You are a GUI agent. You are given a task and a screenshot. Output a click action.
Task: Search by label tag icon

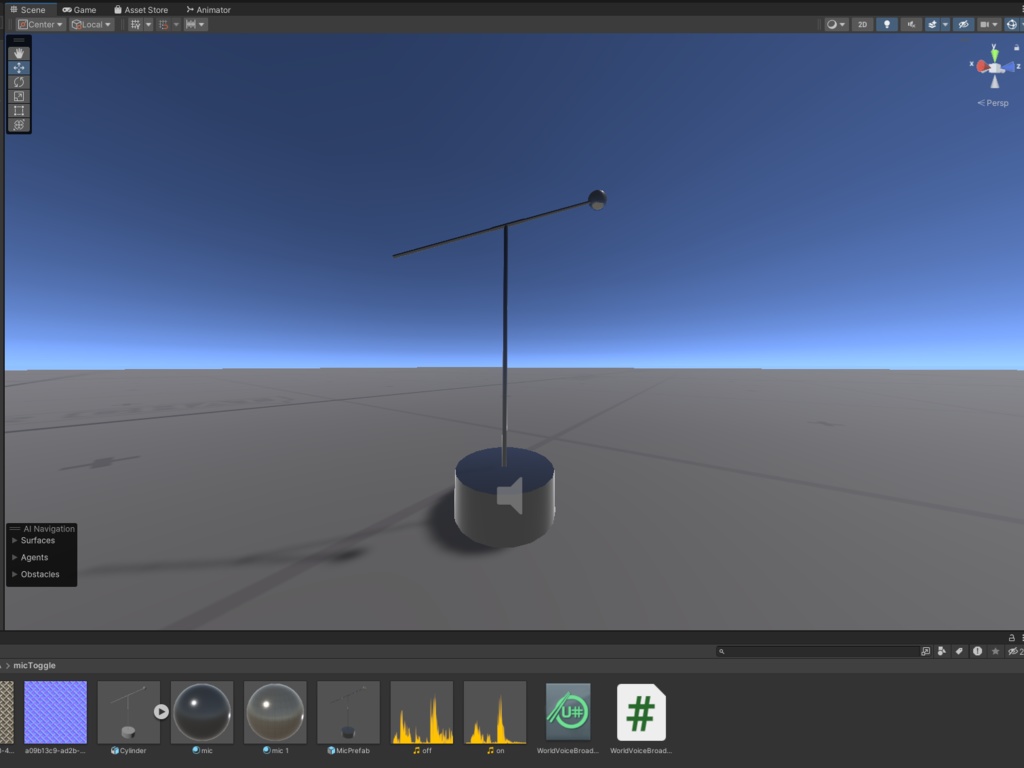click(x=959, y=651)
